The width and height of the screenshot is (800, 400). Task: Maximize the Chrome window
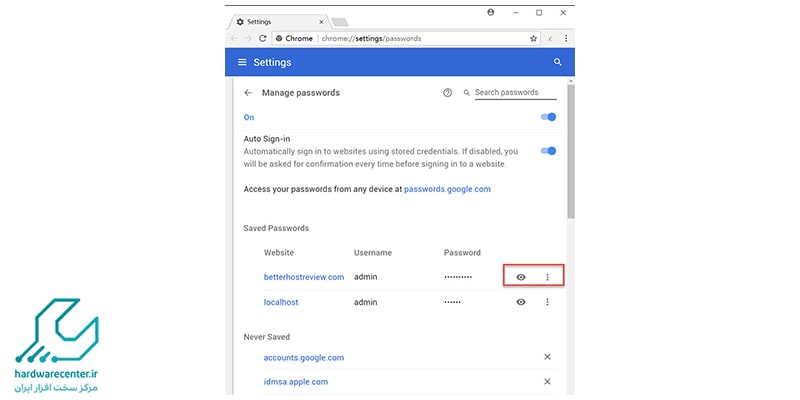[x=539, y=13]
